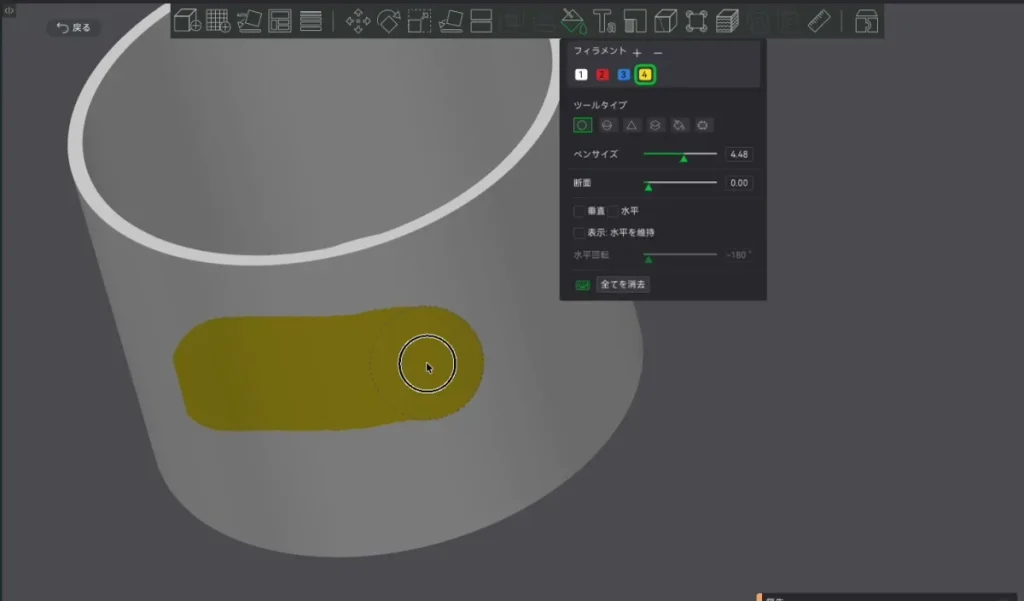Click the 戻る back button
Image resolution: width=1024 pixels, height=601 pixels.
tap(73, 27)
